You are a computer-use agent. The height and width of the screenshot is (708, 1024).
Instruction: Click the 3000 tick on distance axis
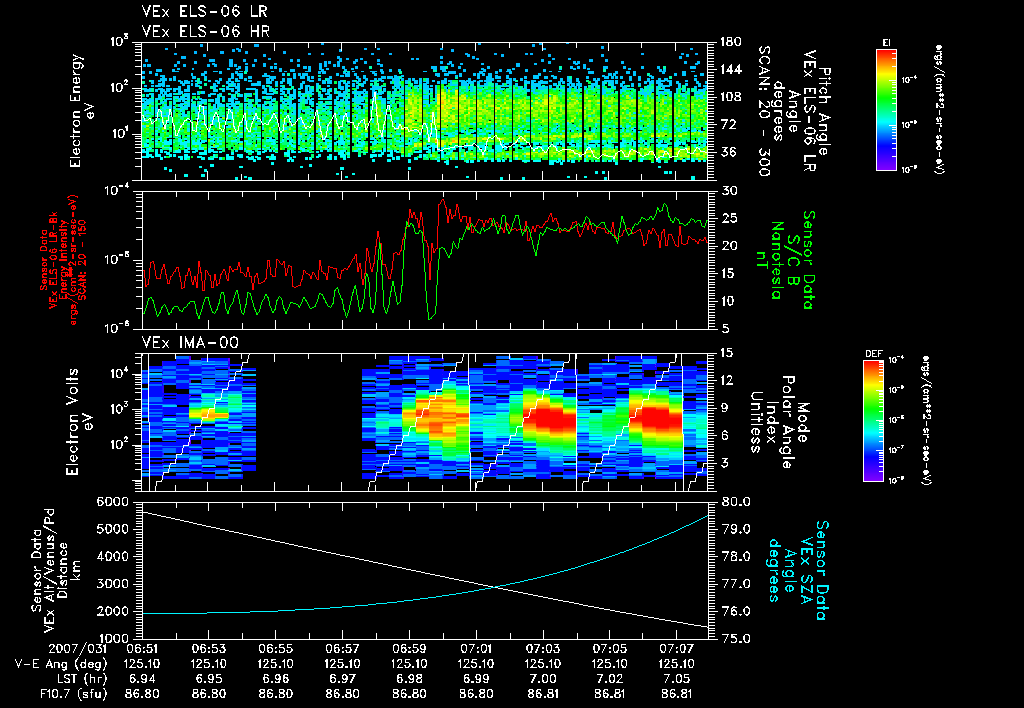113,584
